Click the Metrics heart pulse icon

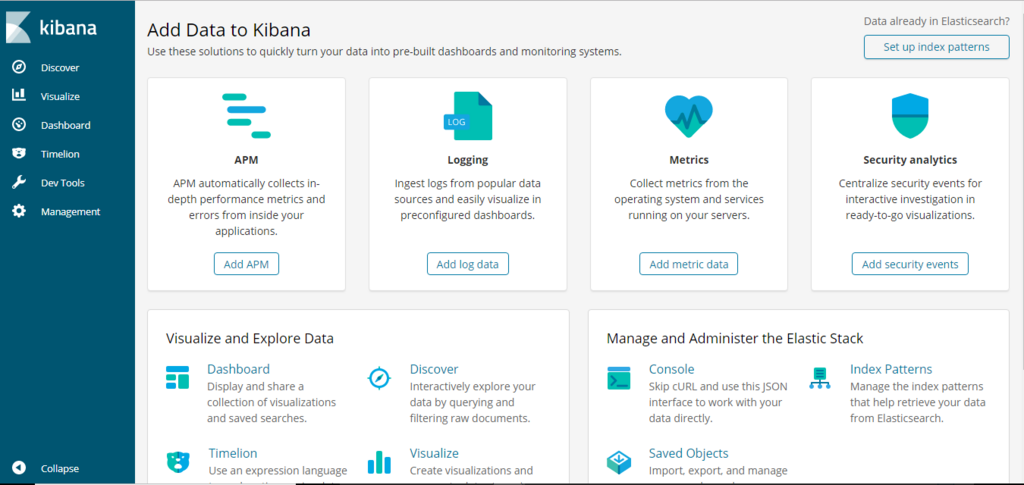(689, 116)
